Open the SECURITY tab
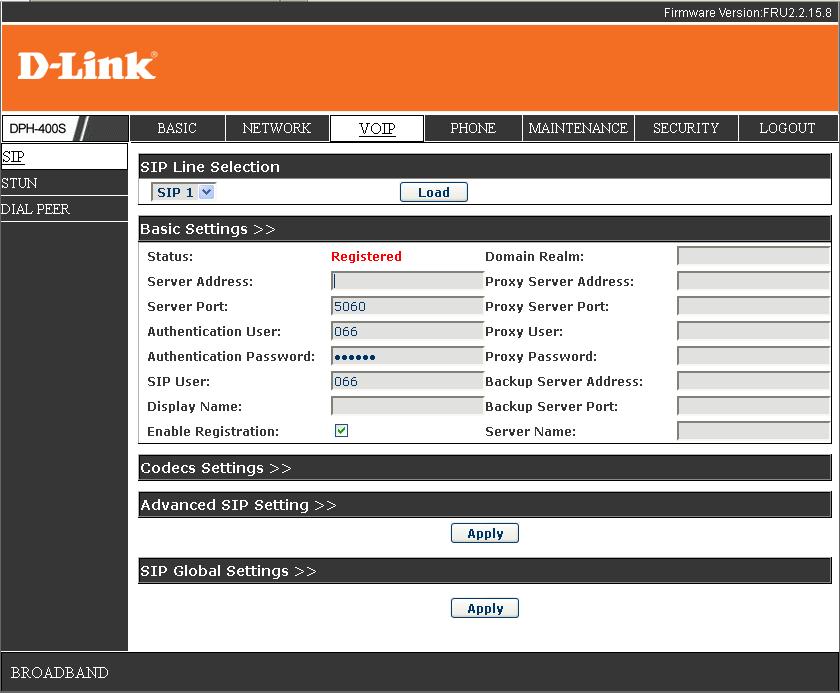The image size is (840, 693). pos(686,128)
